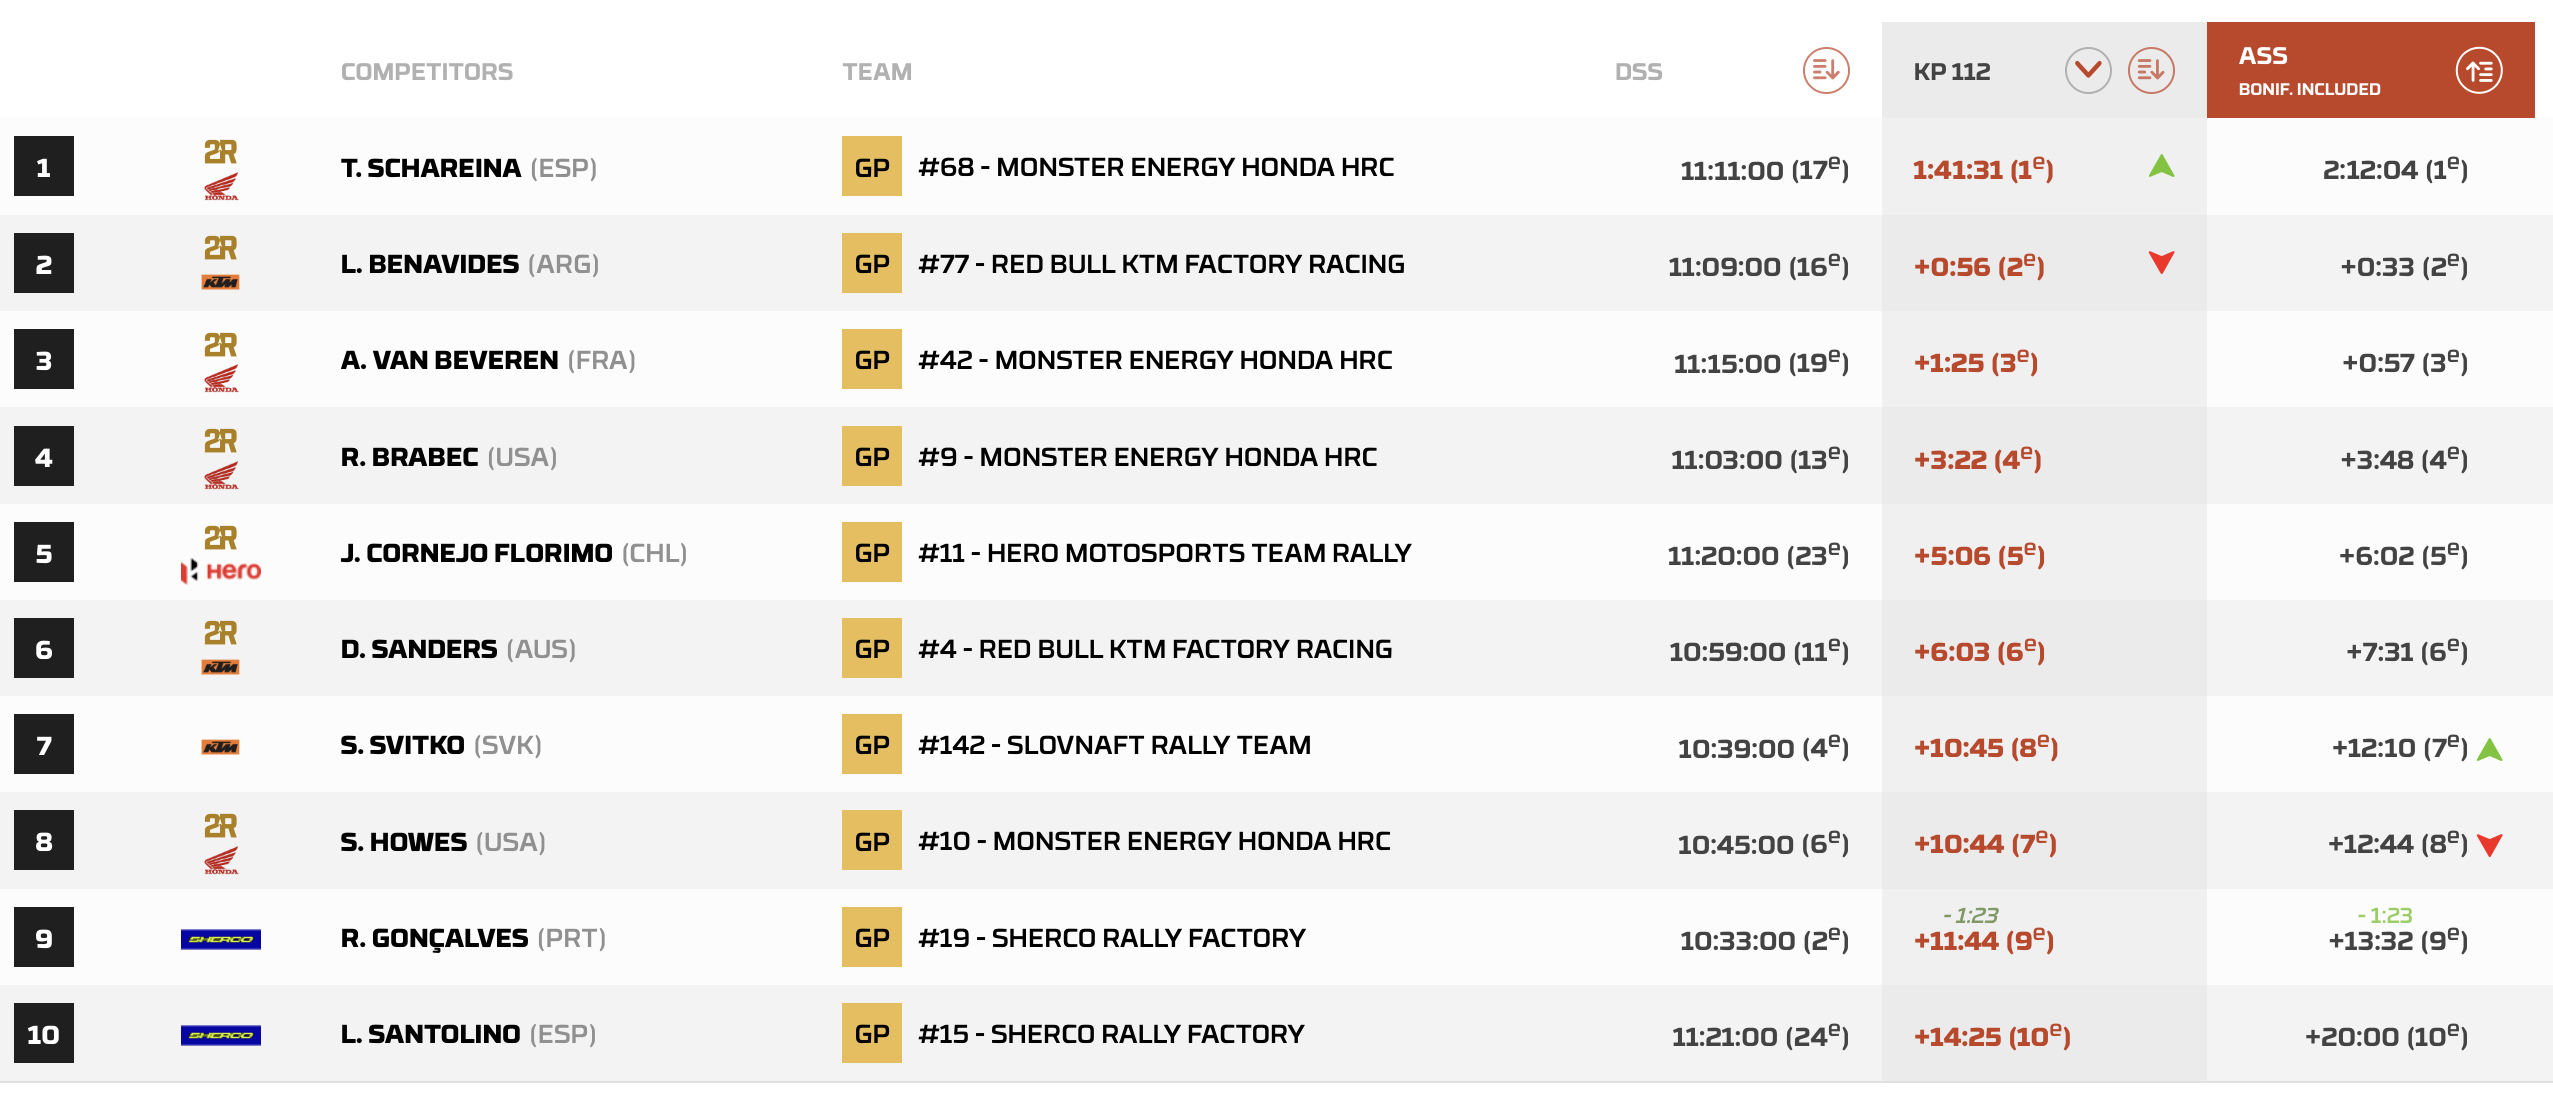Click Sherco logo in Santolino row

(221, 1035)
